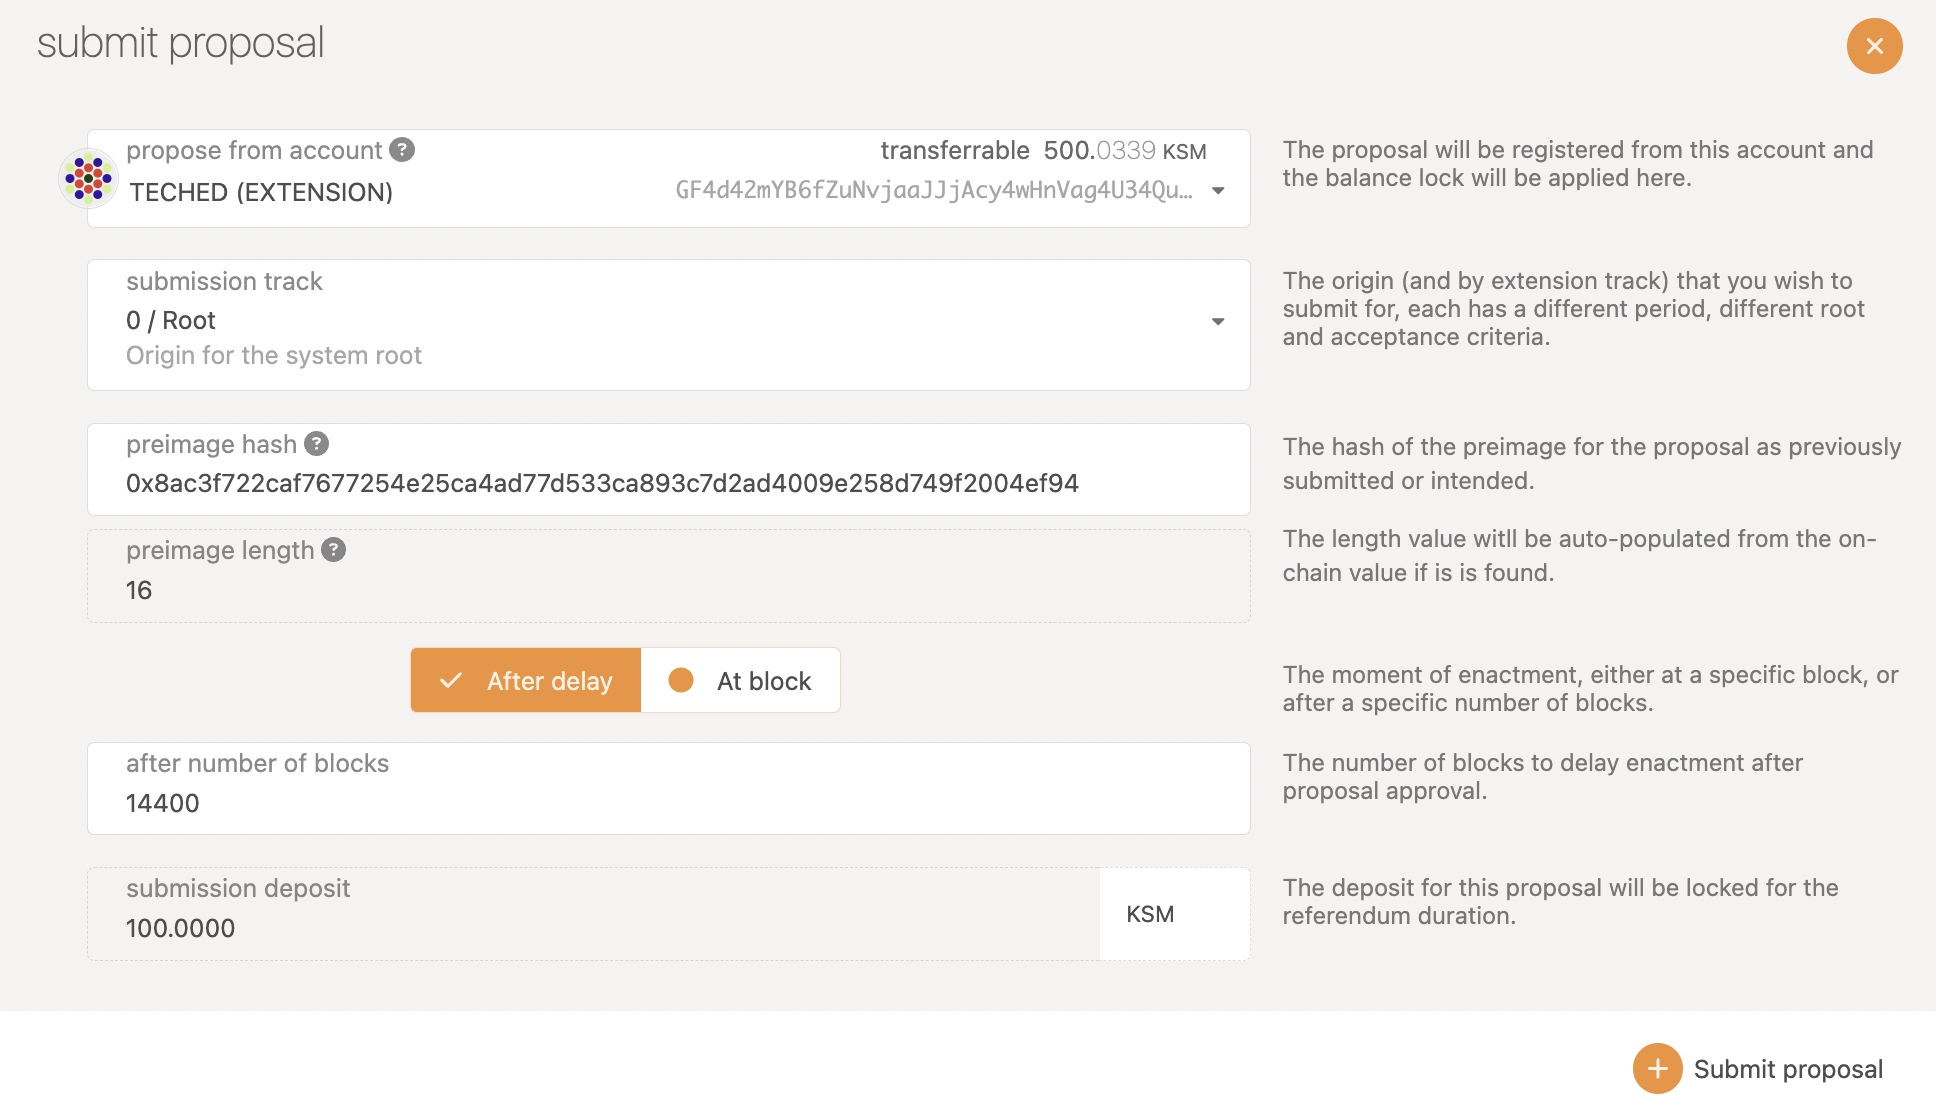Screen dimensions: 1936x1118
Task: Select the After delay enactment option
Action: tap(548, 681)
